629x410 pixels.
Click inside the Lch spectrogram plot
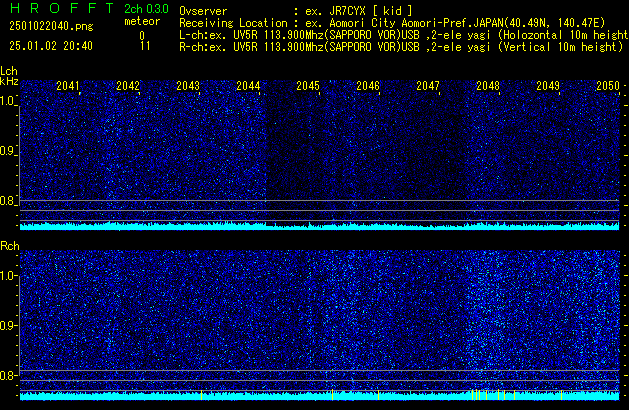[x=319, y=154]
